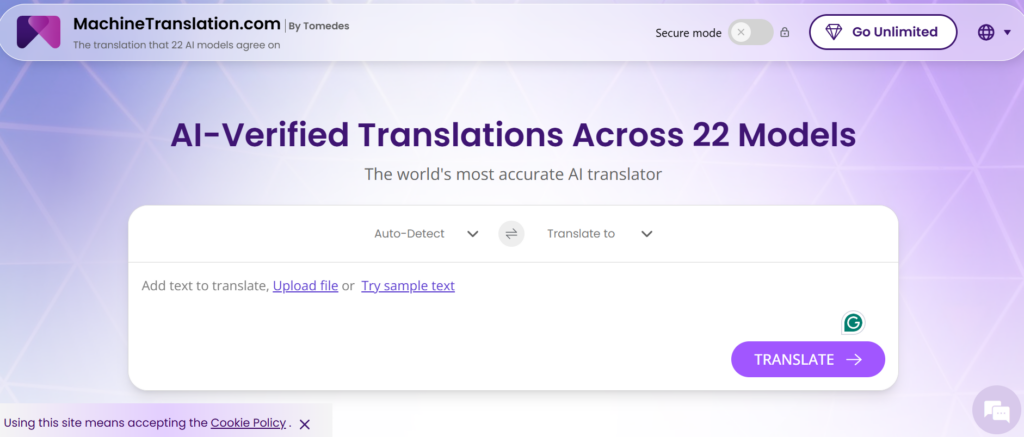The height and width of the screenshot is (437, 1024).
Task: Click the Go Unlimited label text
Action: 894,32
